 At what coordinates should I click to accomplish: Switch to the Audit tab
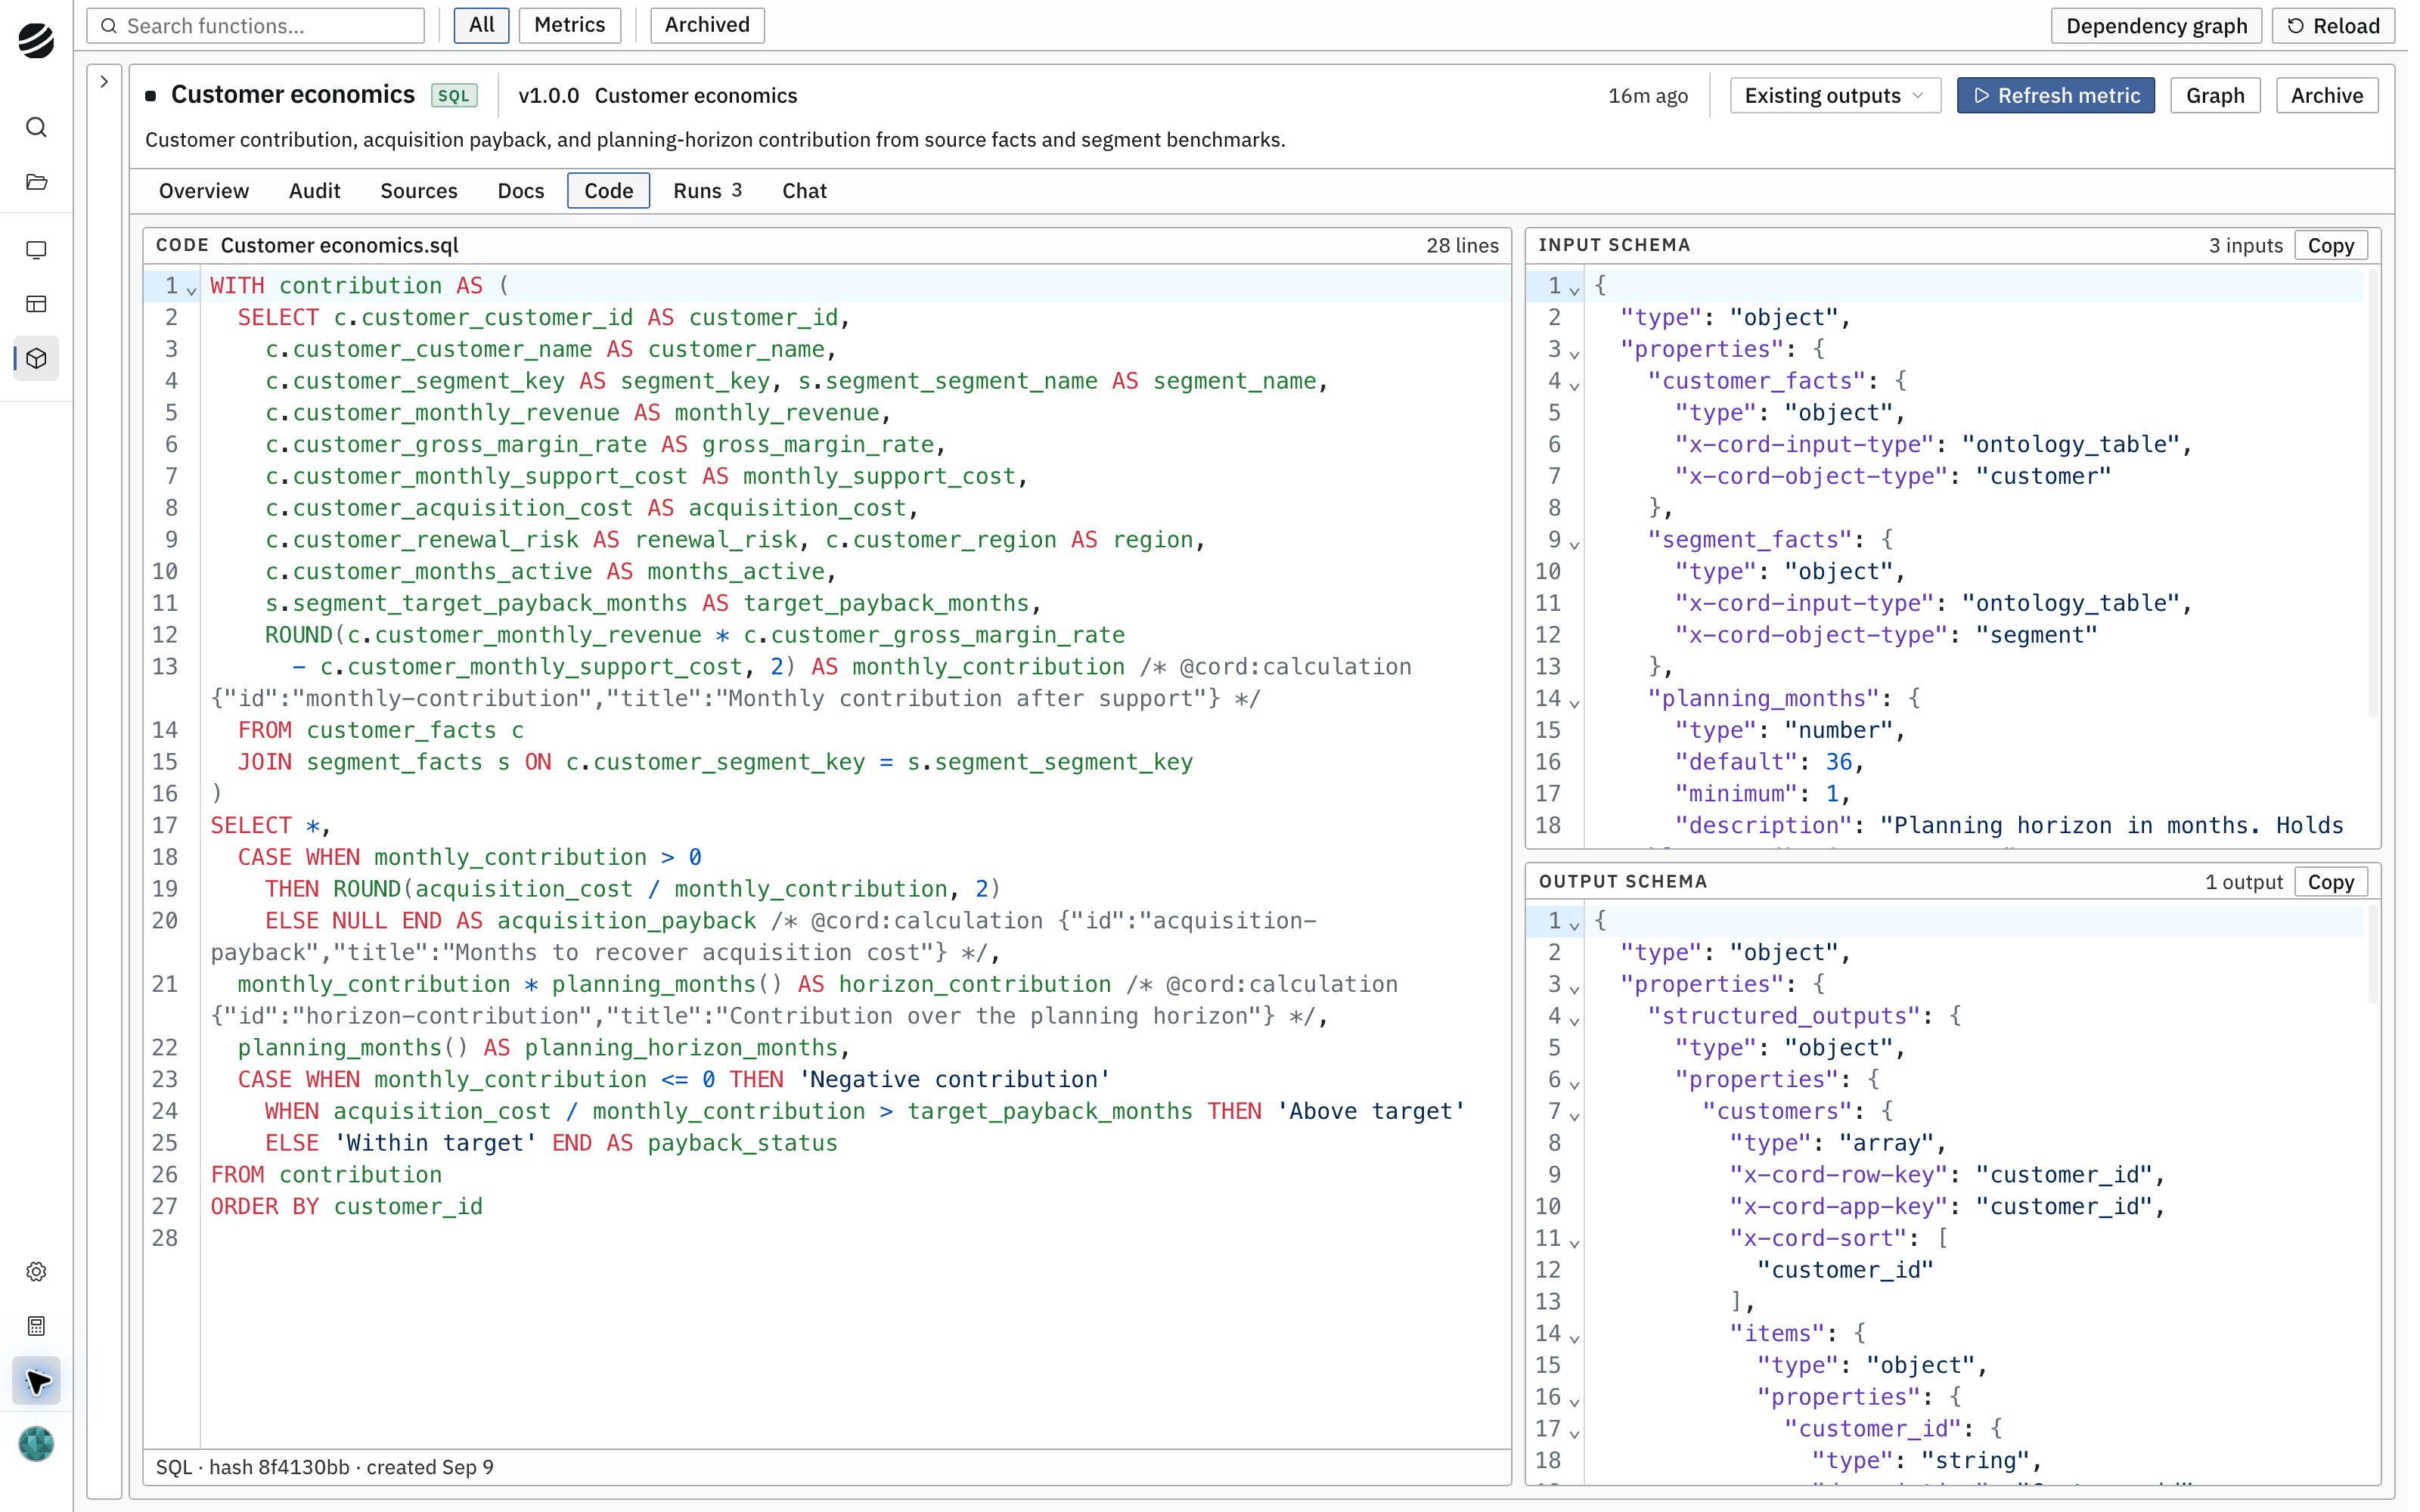coord(314,191)
